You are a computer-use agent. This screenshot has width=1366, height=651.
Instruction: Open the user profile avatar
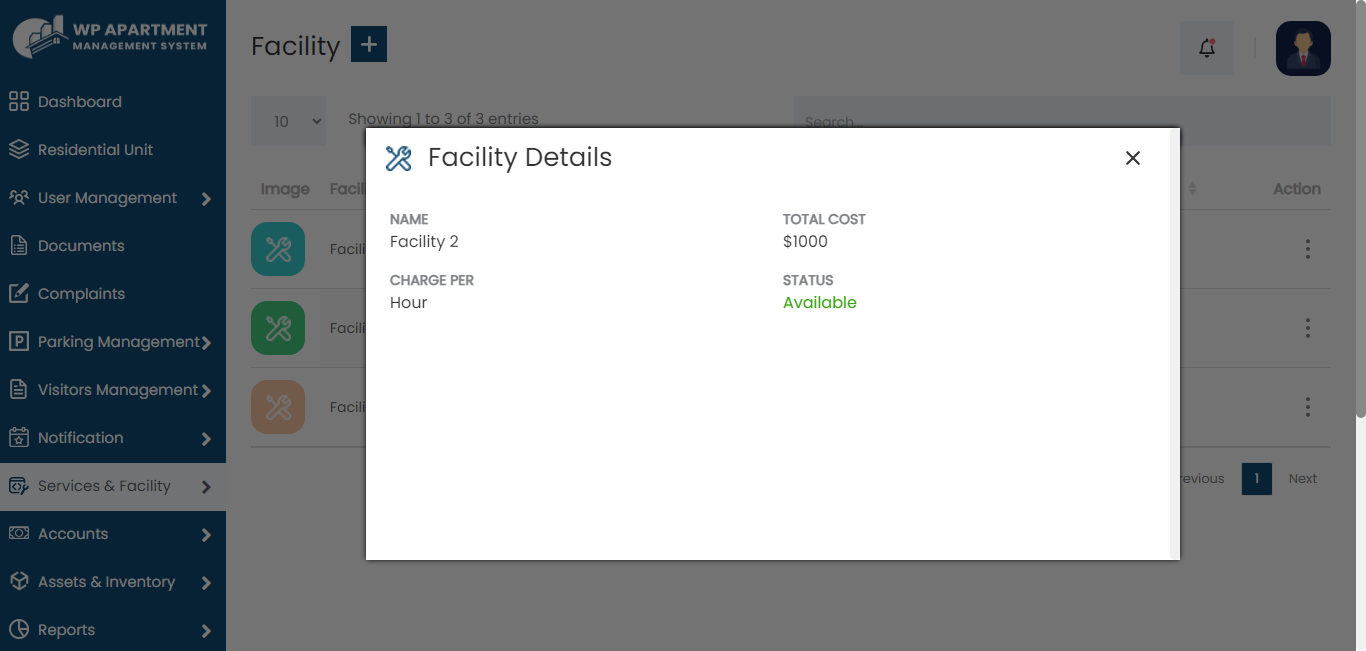click(1303, 48)
